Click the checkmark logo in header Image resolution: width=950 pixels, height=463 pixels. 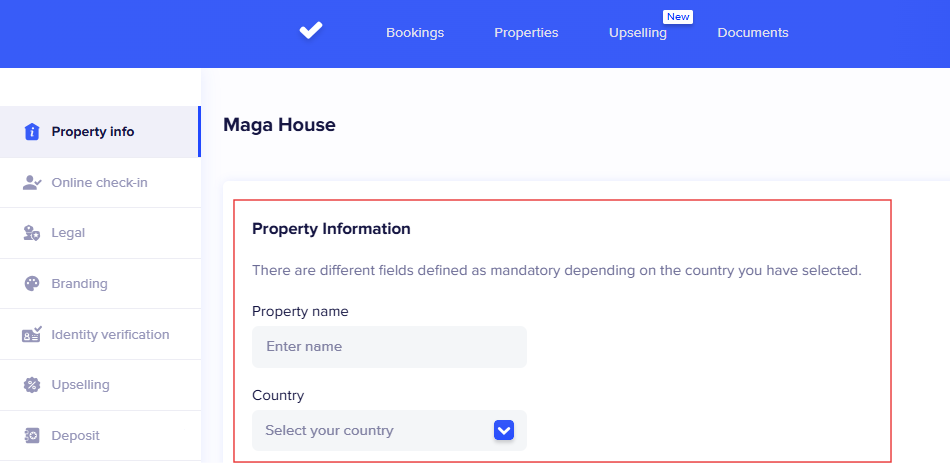[311, 31]
